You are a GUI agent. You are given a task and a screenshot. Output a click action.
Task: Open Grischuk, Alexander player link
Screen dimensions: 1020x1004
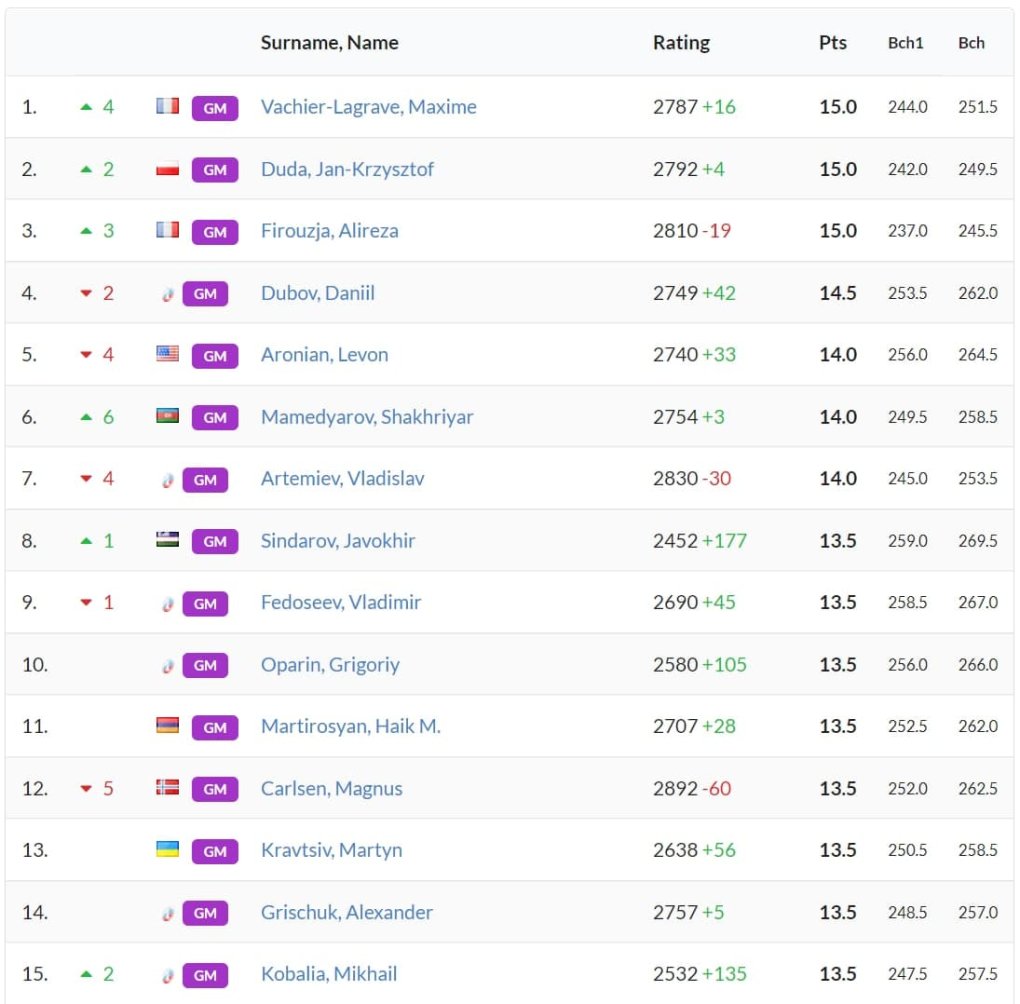(347, 913)
